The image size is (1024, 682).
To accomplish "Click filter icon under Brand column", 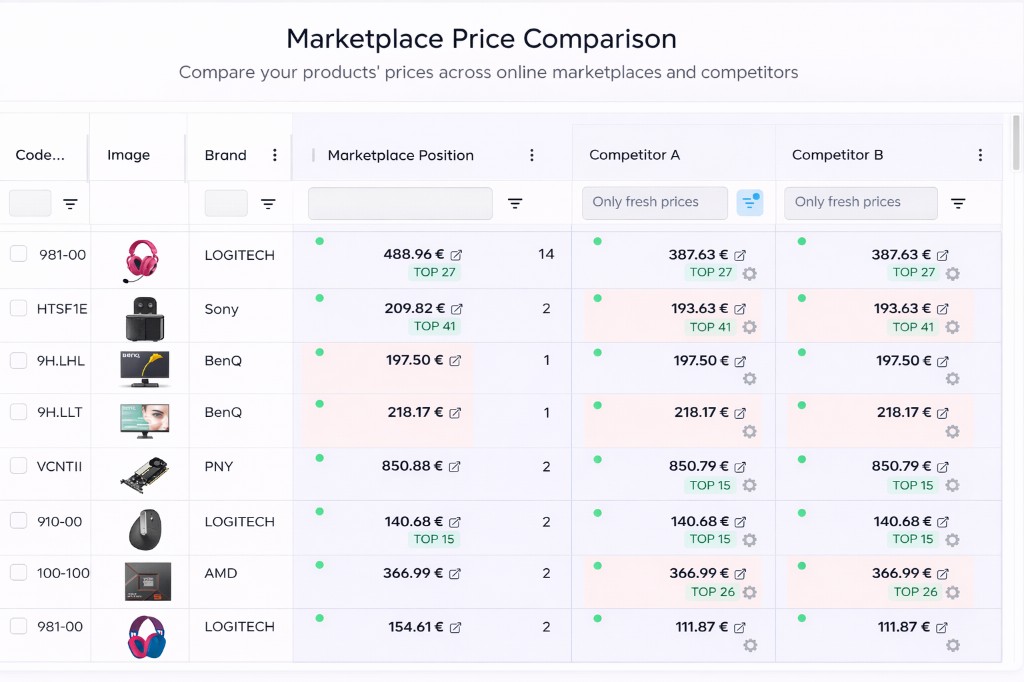I will pyautogui.click(x=268, y=203).
